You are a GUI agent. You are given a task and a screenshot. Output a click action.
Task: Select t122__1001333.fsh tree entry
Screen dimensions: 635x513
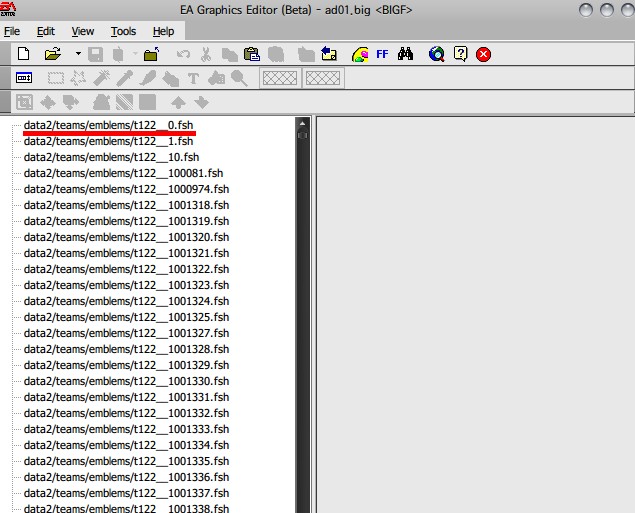126,429
